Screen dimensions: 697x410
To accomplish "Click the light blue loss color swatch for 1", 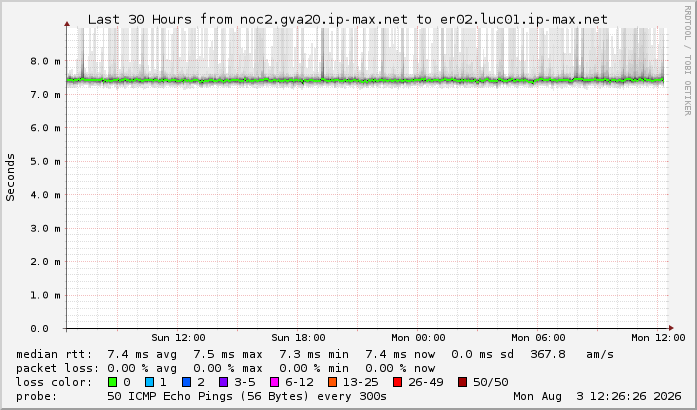I will pyautogui.click(x=149, y=382).
